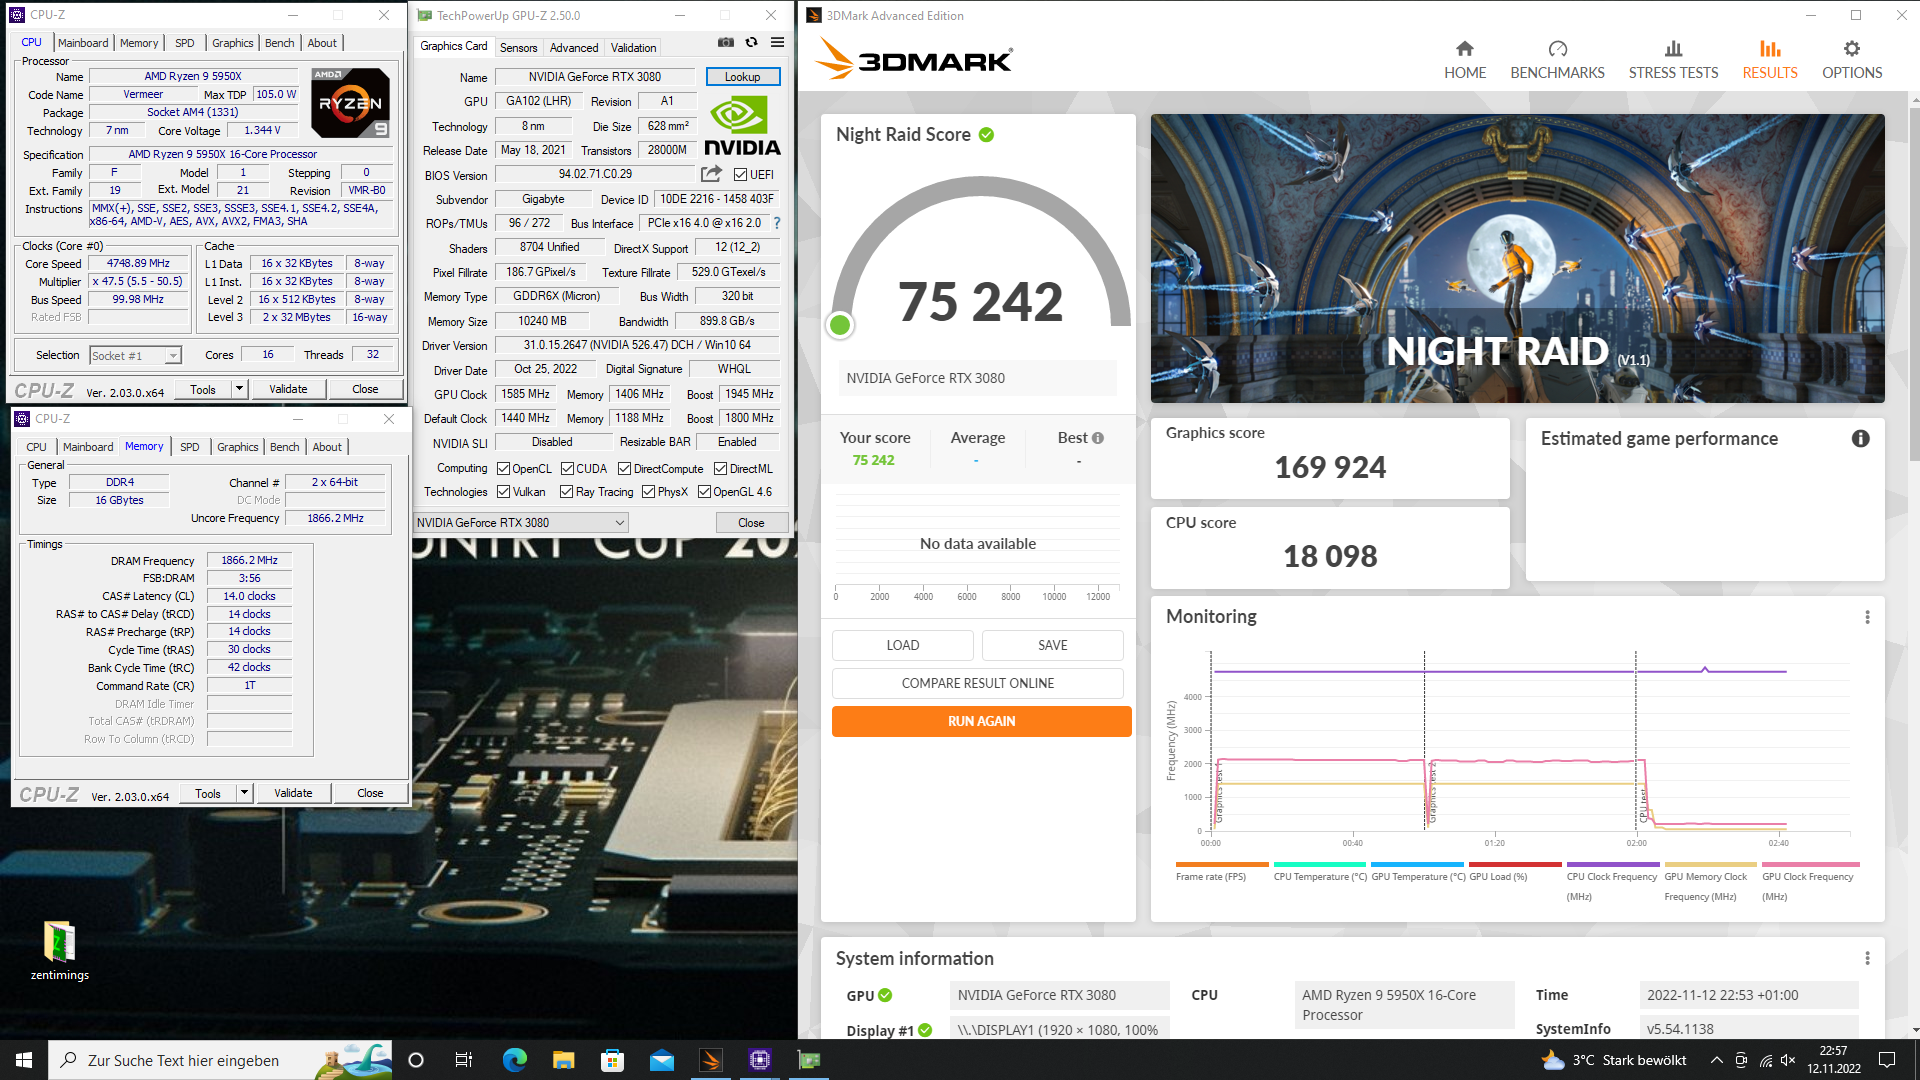The image size is (1920, 1080).
Task: Expand Tools dropdown arrow in top CPU-Z
Action: 239,390
